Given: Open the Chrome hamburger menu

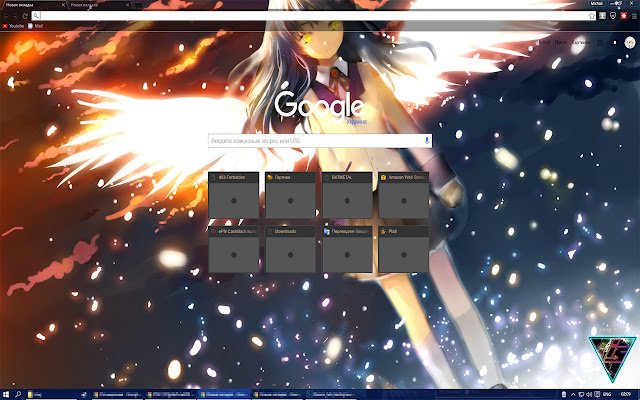Looking at the screenshot, I should pyautogui.click(x=634, y=16).
